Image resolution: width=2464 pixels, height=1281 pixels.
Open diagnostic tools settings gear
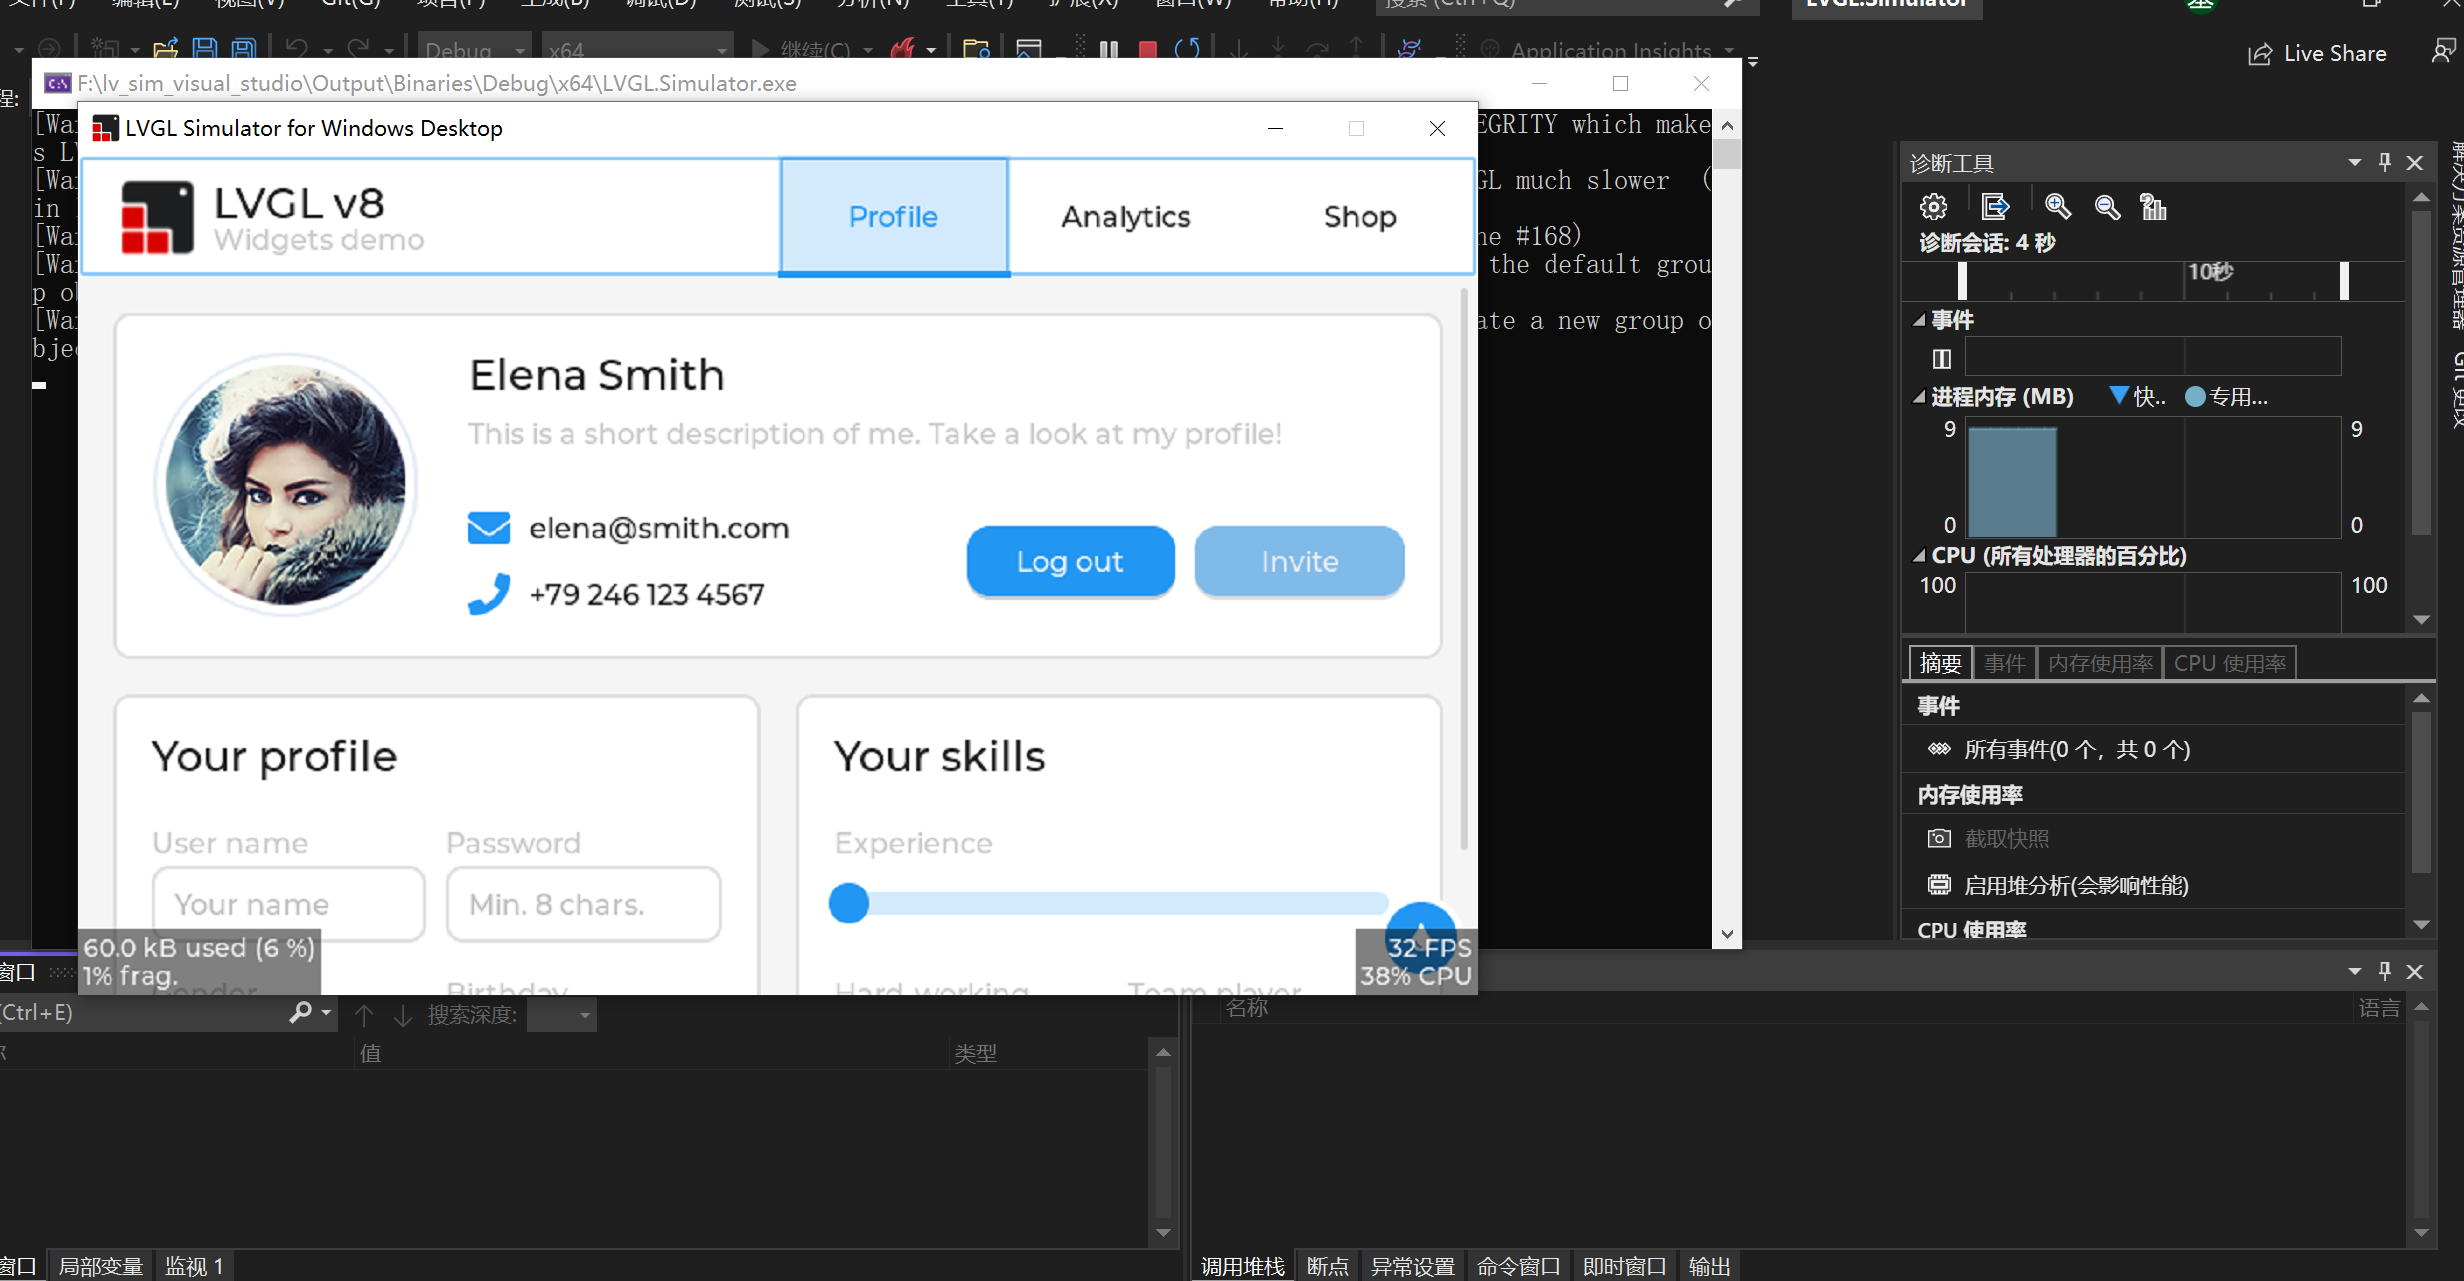click(x=1933, y=207)
